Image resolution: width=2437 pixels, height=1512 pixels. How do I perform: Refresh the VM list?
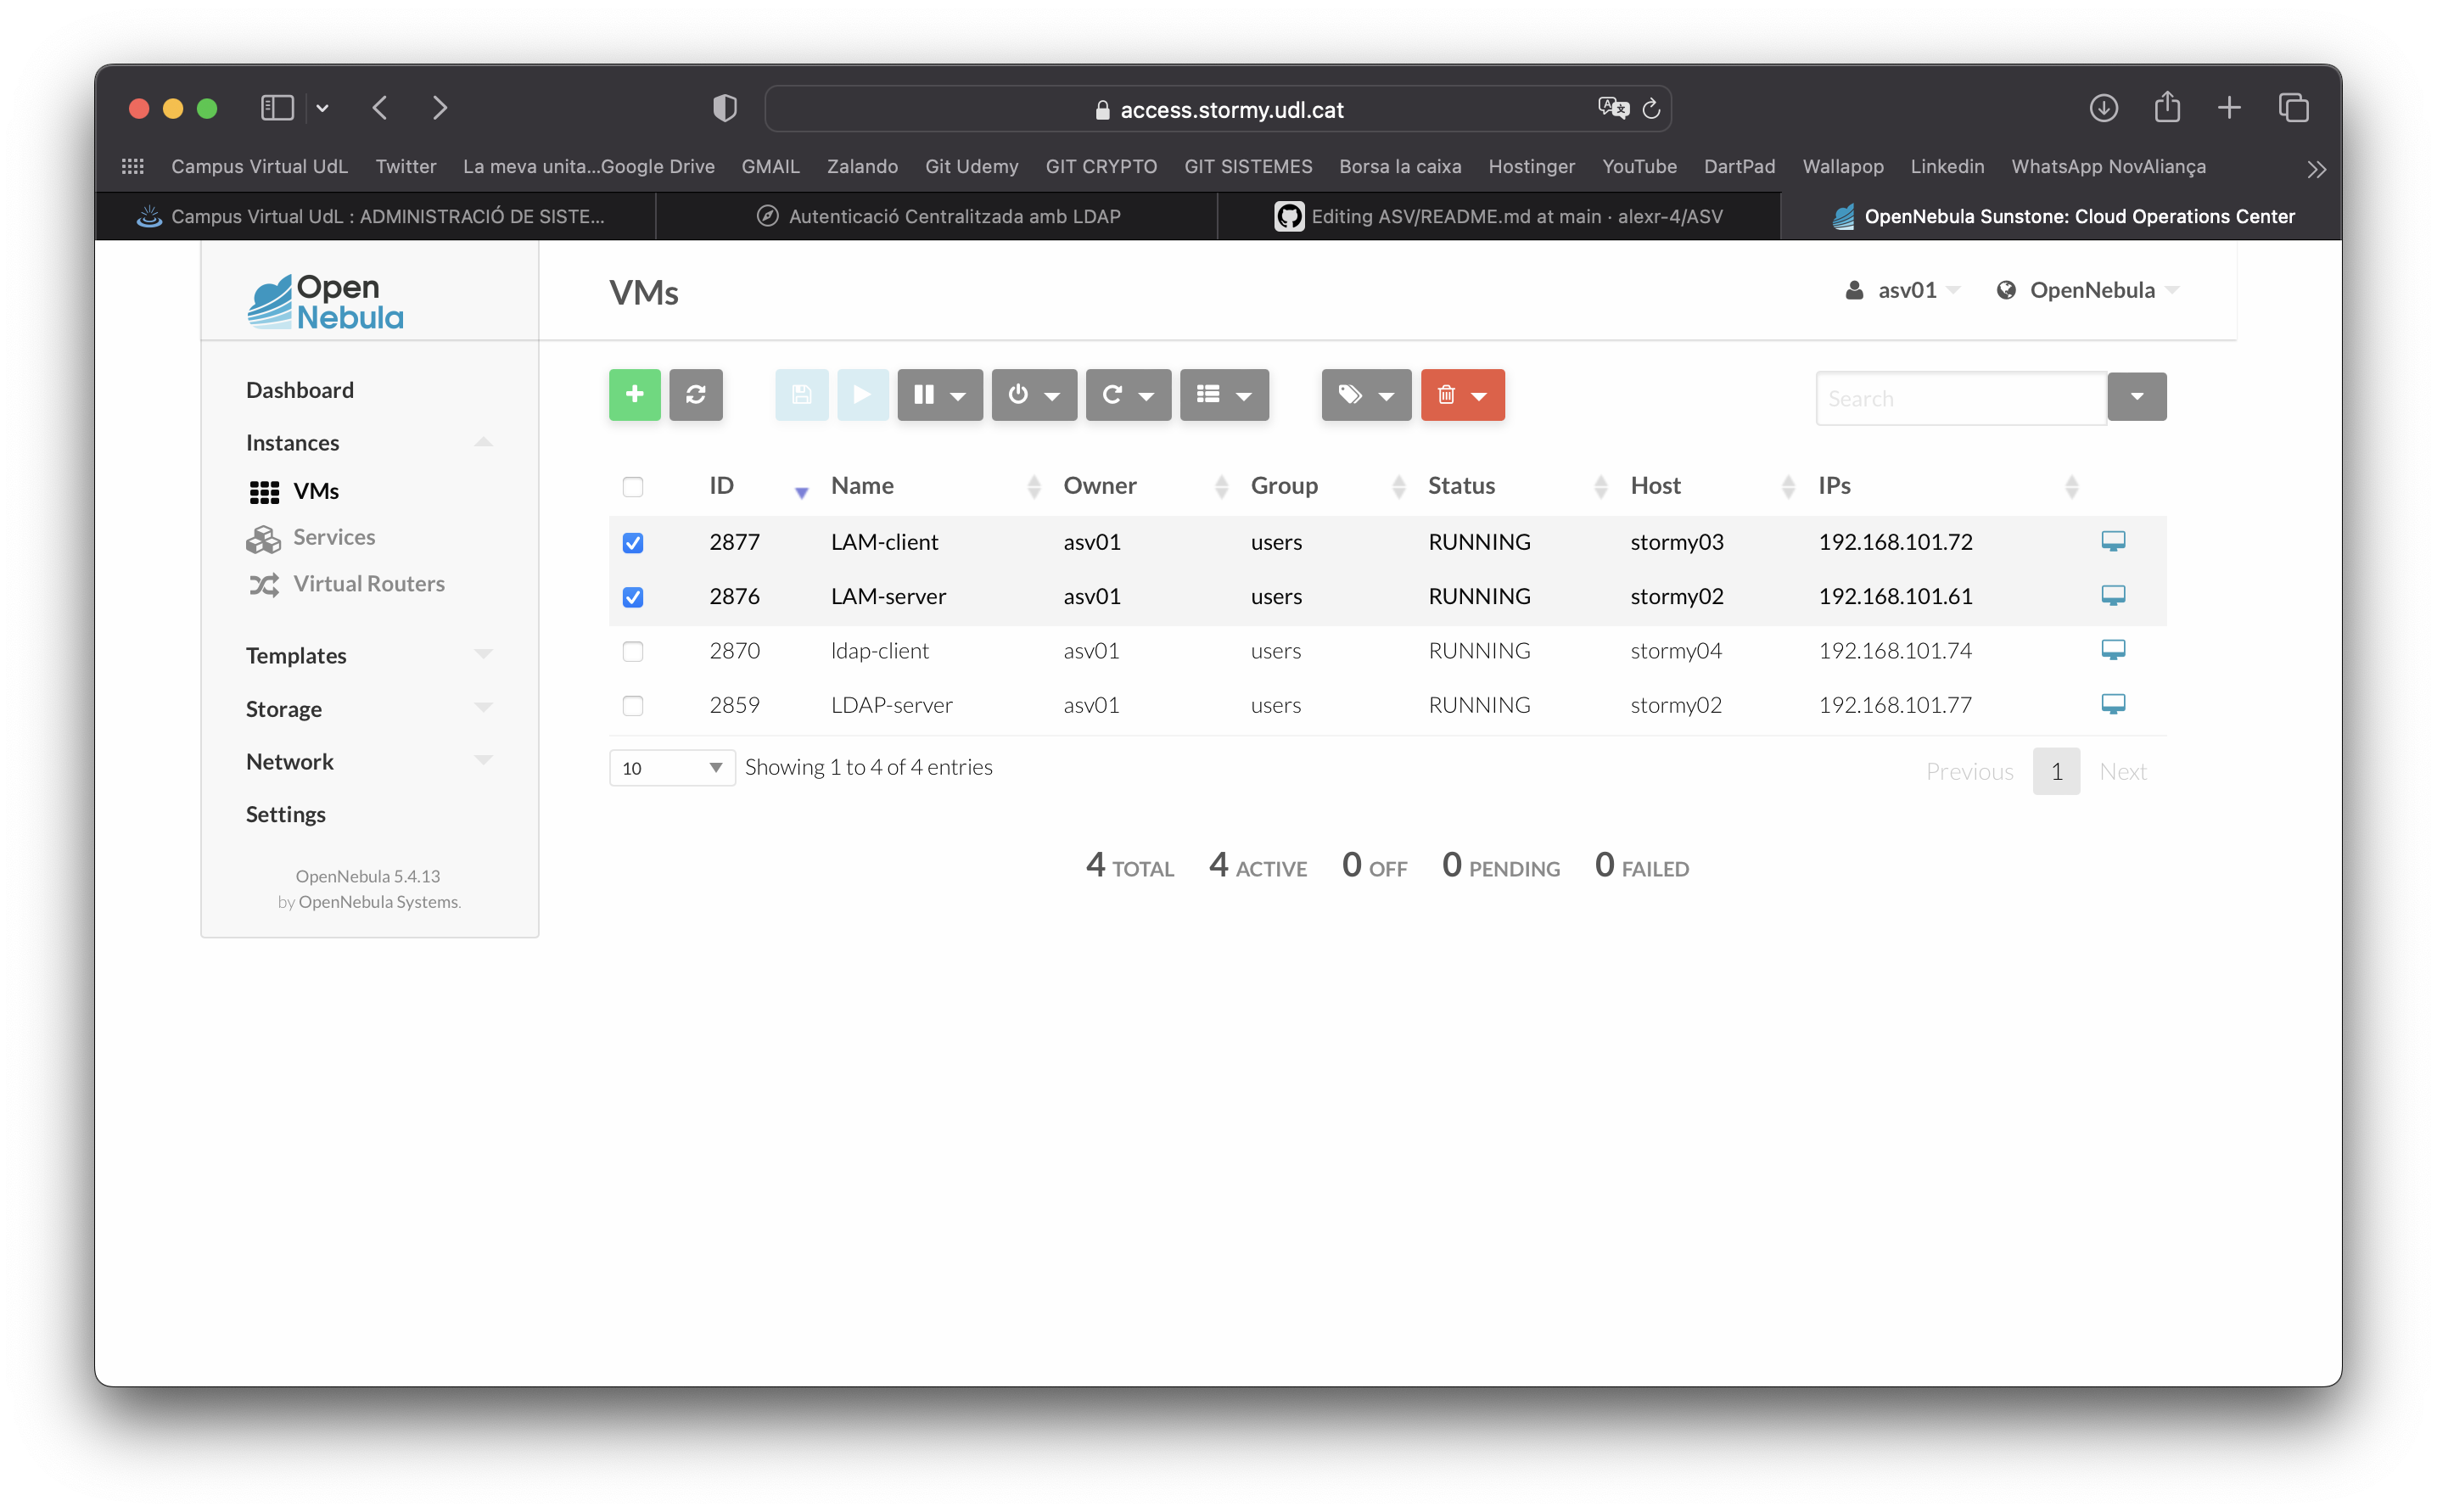[x=695, y=395]
